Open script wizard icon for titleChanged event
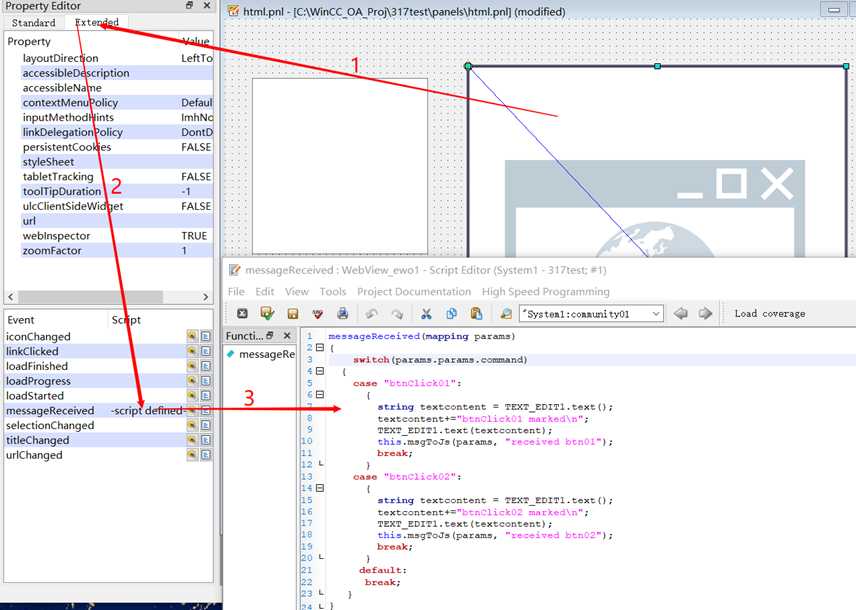 coord(192,440)
